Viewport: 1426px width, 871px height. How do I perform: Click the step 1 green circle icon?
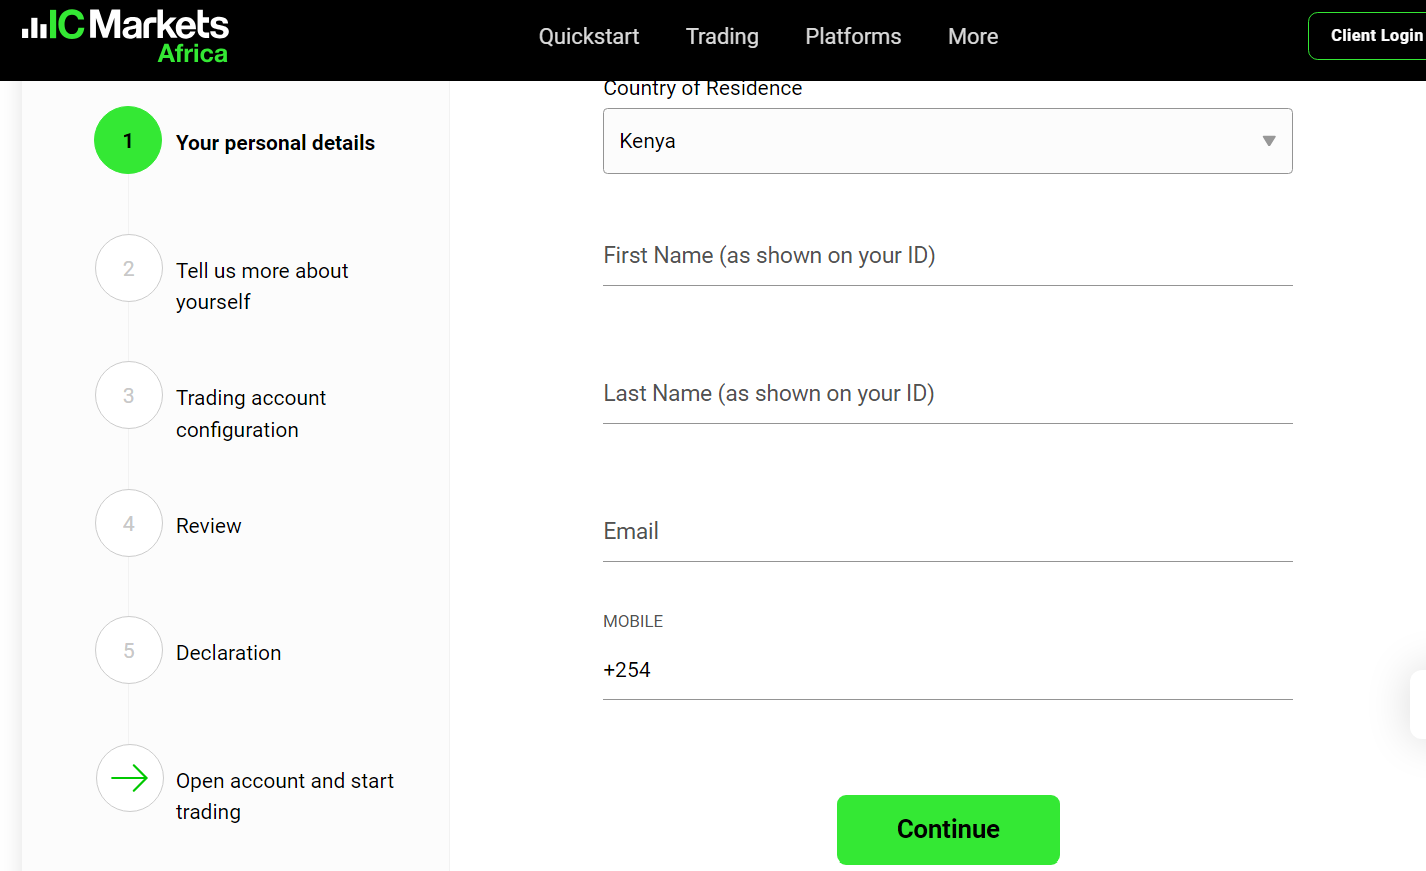(128, 141)
